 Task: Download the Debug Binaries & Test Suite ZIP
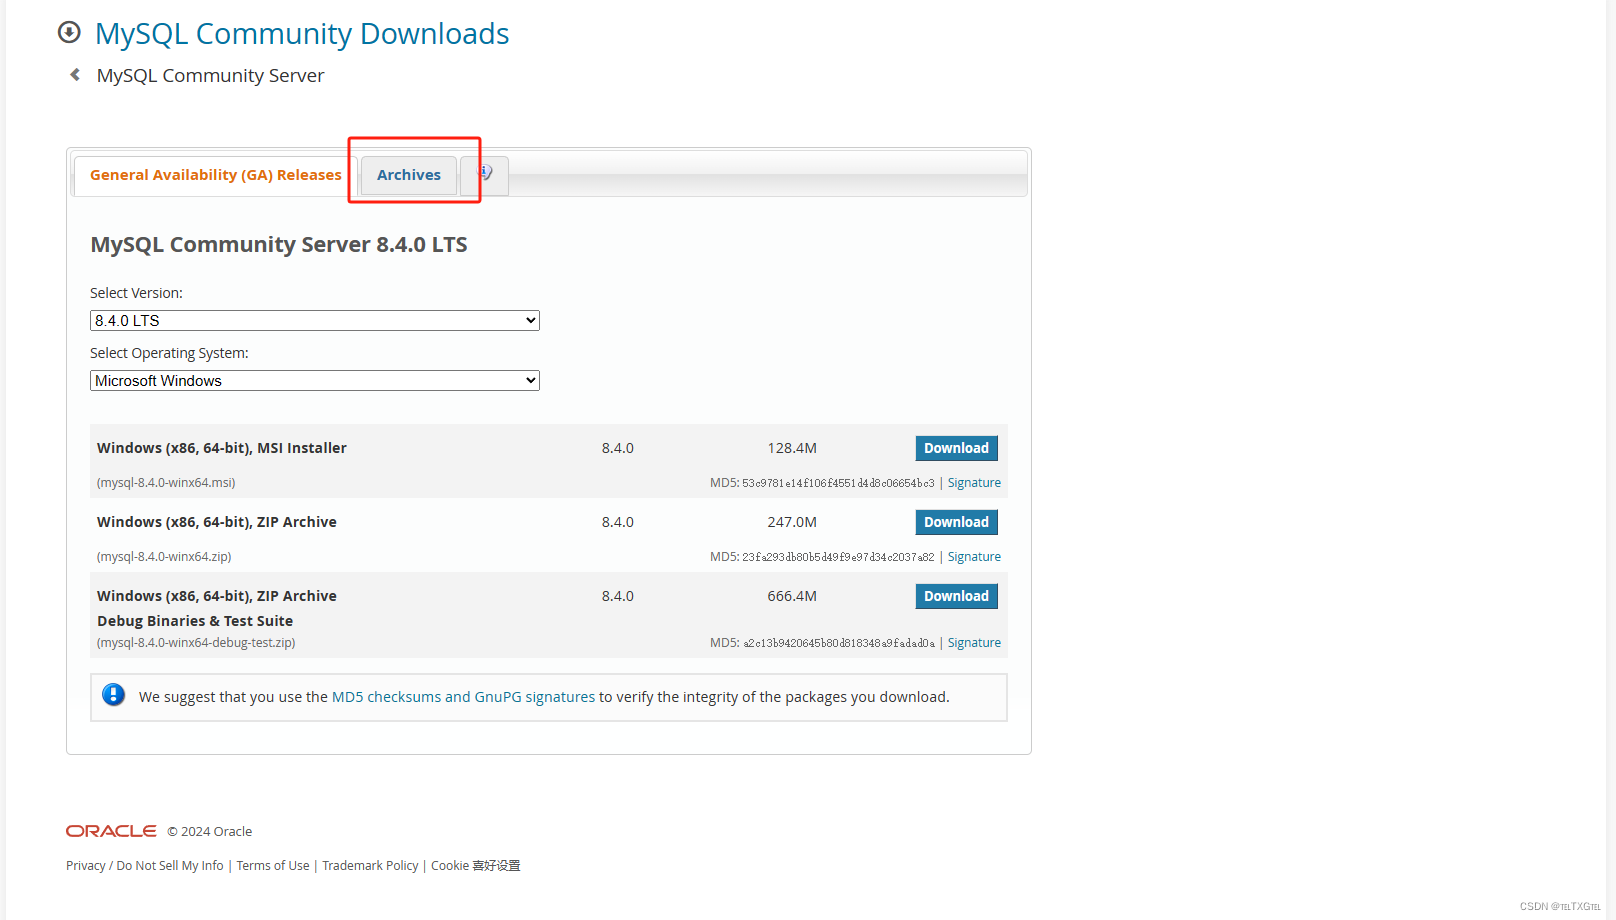956,596
